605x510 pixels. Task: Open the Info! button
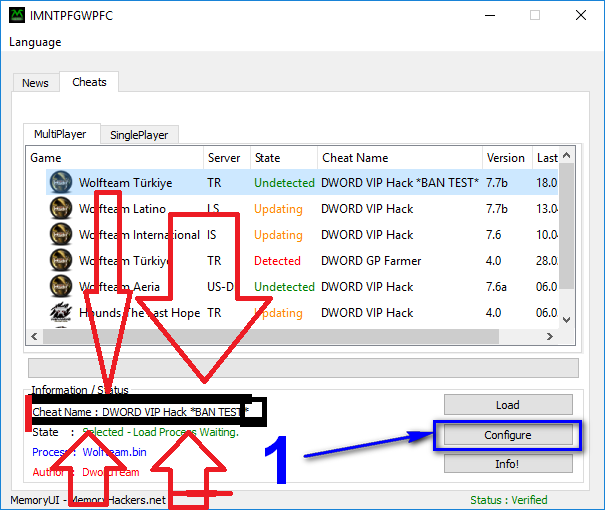click(x=508, y=463)
